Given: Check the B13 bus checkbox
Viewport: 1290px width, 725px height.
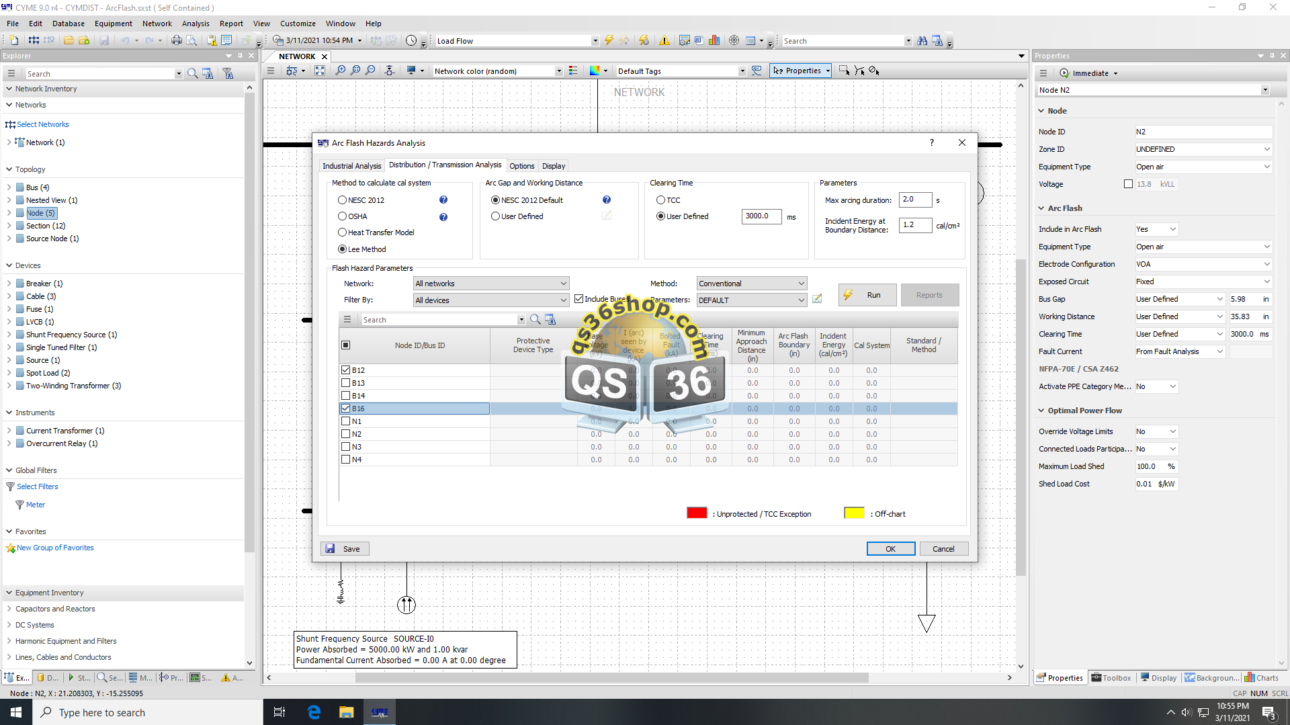Looking at the screenshot, I should (x=346, y=383).
